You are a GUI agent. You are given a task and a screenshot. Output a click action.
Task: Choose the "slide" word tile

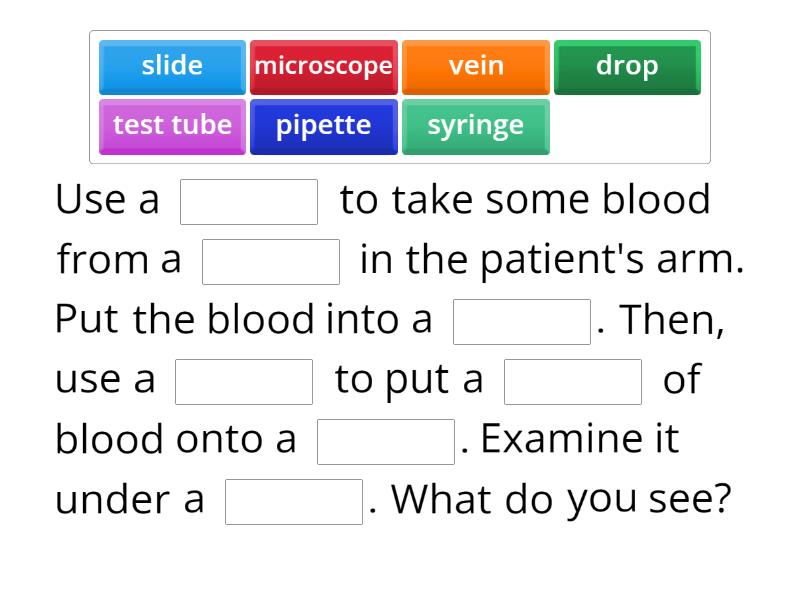tap(172, 66)
